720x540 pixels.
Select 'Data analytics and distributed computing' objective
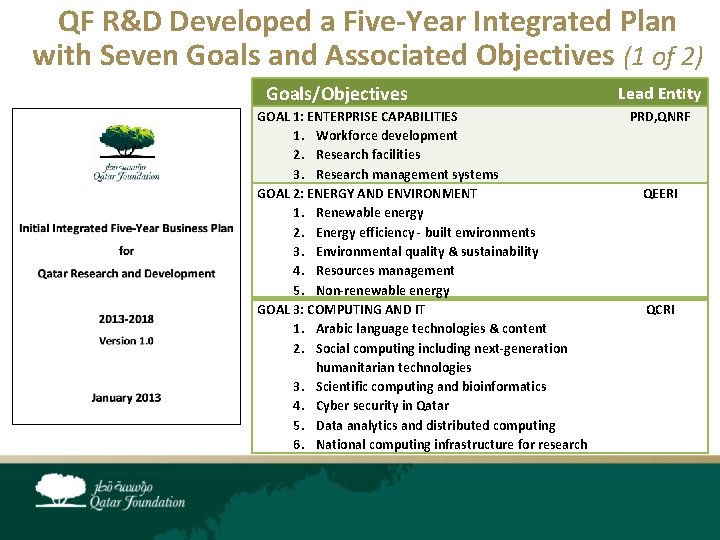[x=436, y=426]
